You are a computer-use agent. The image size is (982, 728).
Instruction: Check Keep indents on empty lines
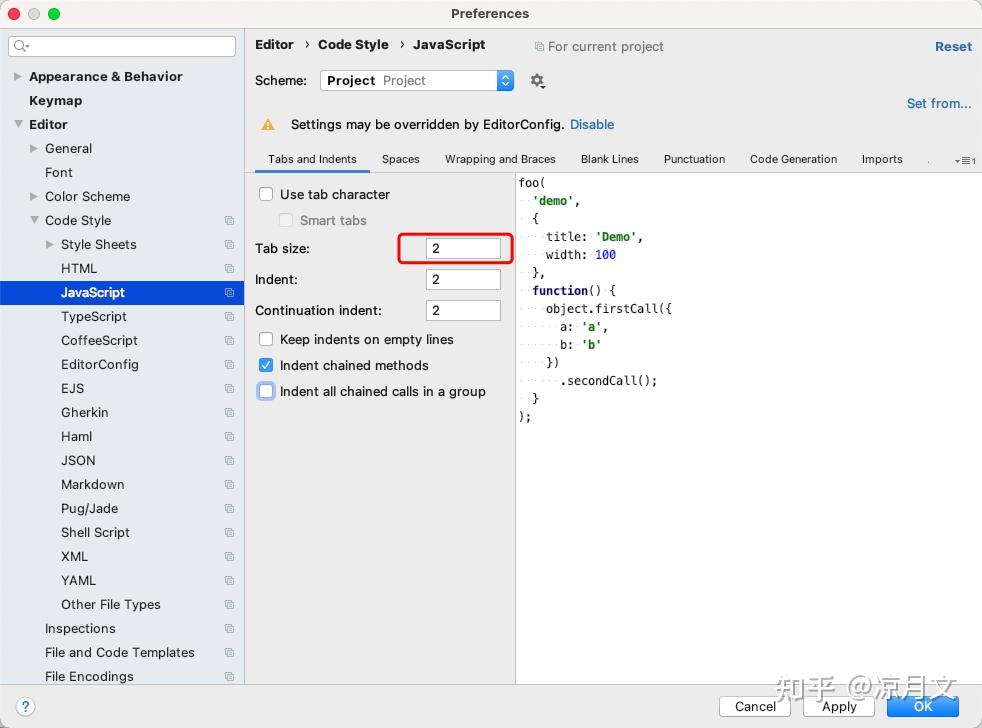266,339
